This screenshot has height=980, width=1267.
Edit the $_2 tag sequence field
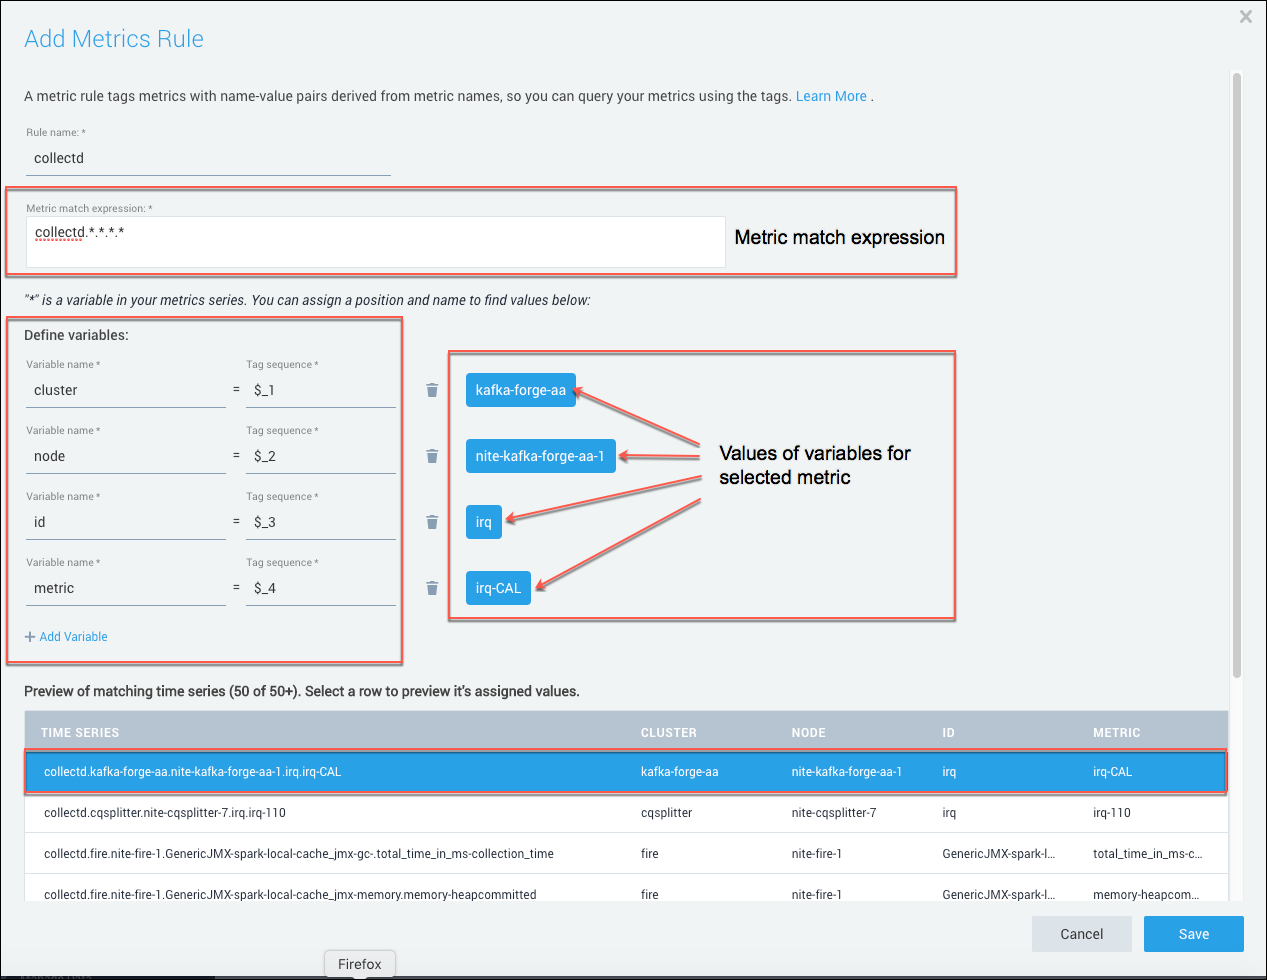(x=320, y=457)
